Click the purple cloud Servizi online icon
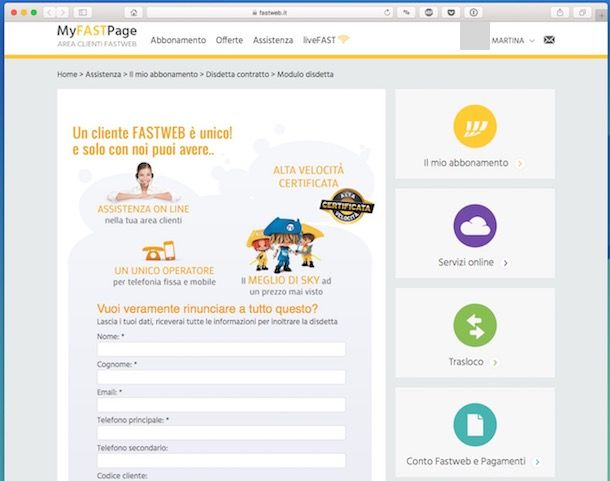The height and width of the screenshot is (481, 610). tap(475, 226)
